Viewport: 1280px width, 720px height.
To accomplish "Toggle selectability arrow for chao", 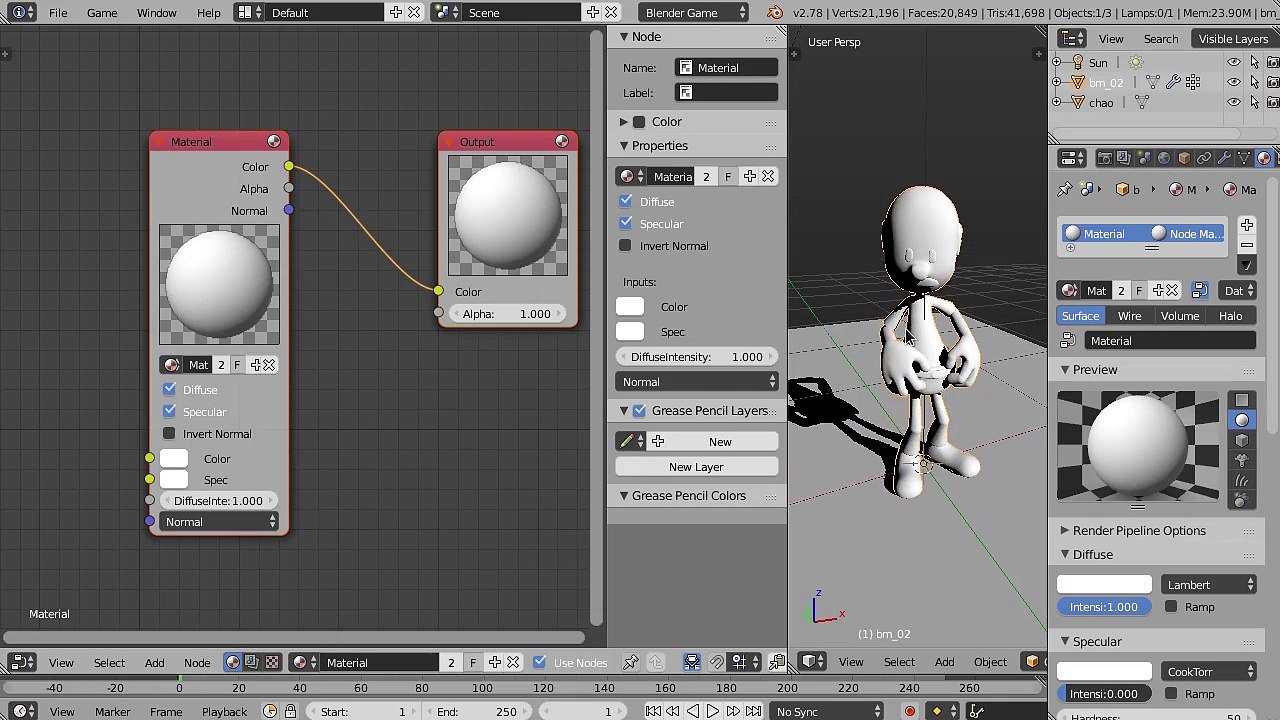I will click(x=1254, y=102).
